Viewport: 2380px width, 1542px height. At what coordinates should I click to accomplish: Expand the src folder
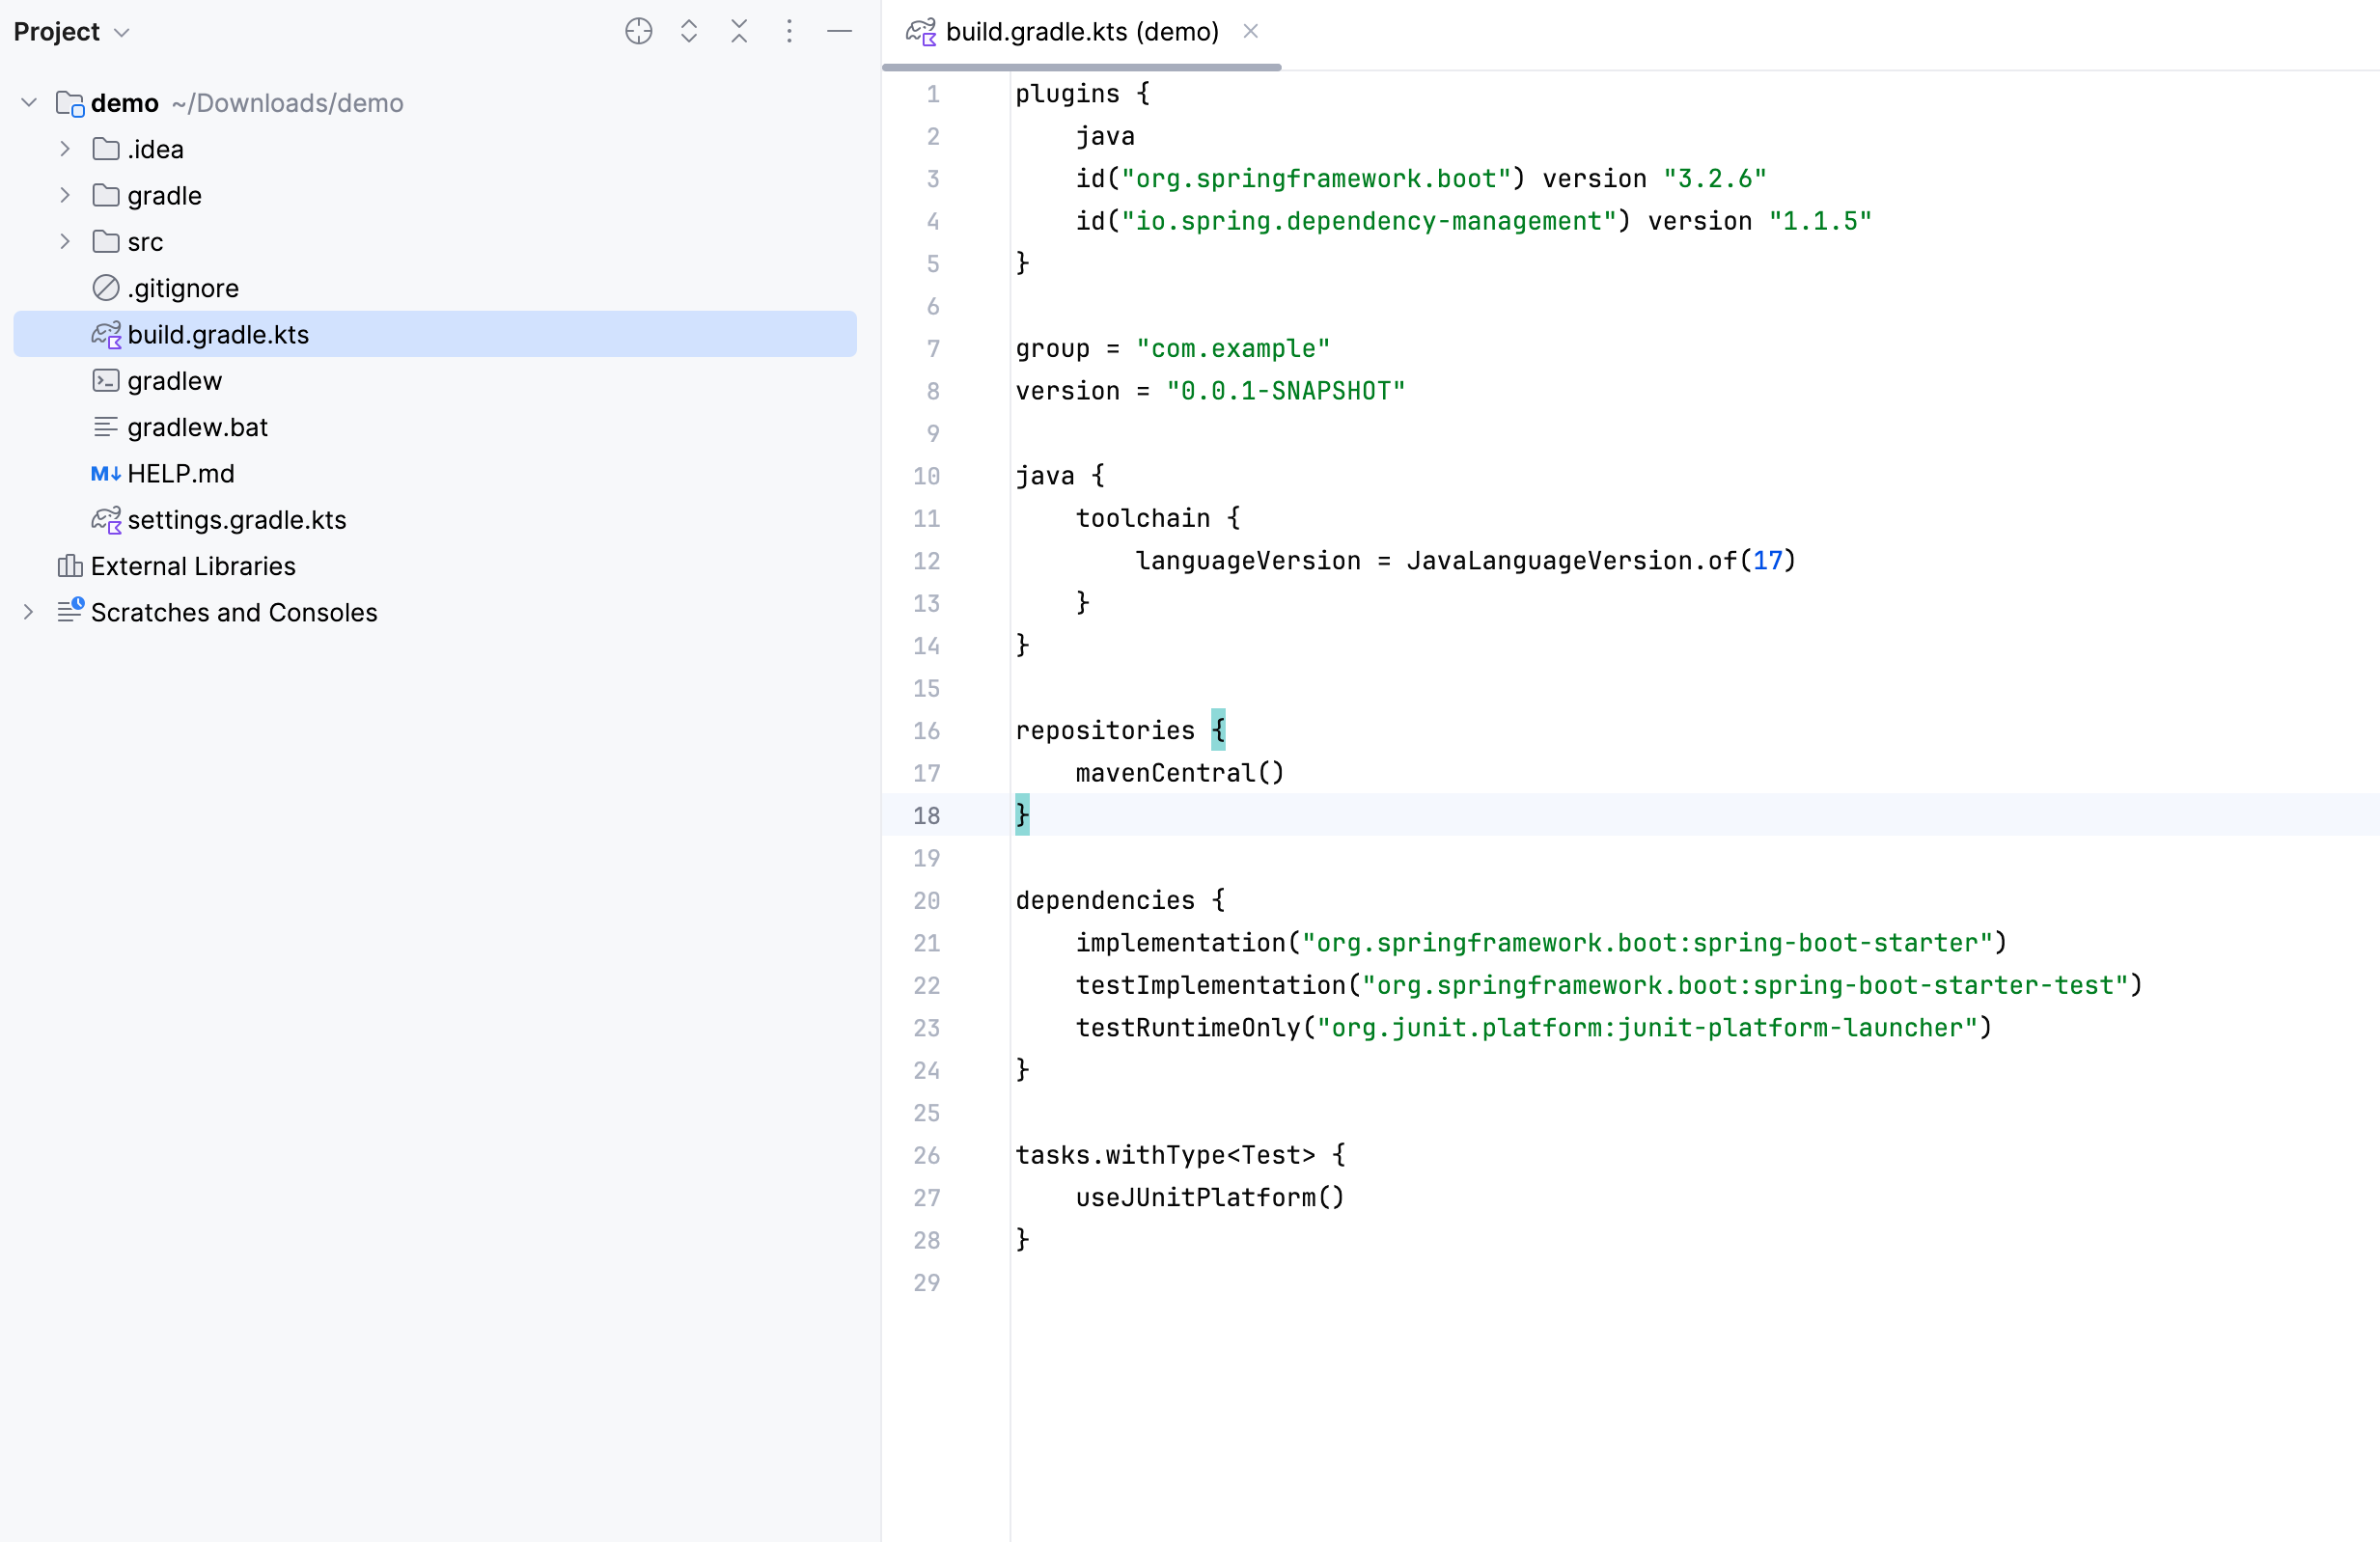(x=65, y=242)
